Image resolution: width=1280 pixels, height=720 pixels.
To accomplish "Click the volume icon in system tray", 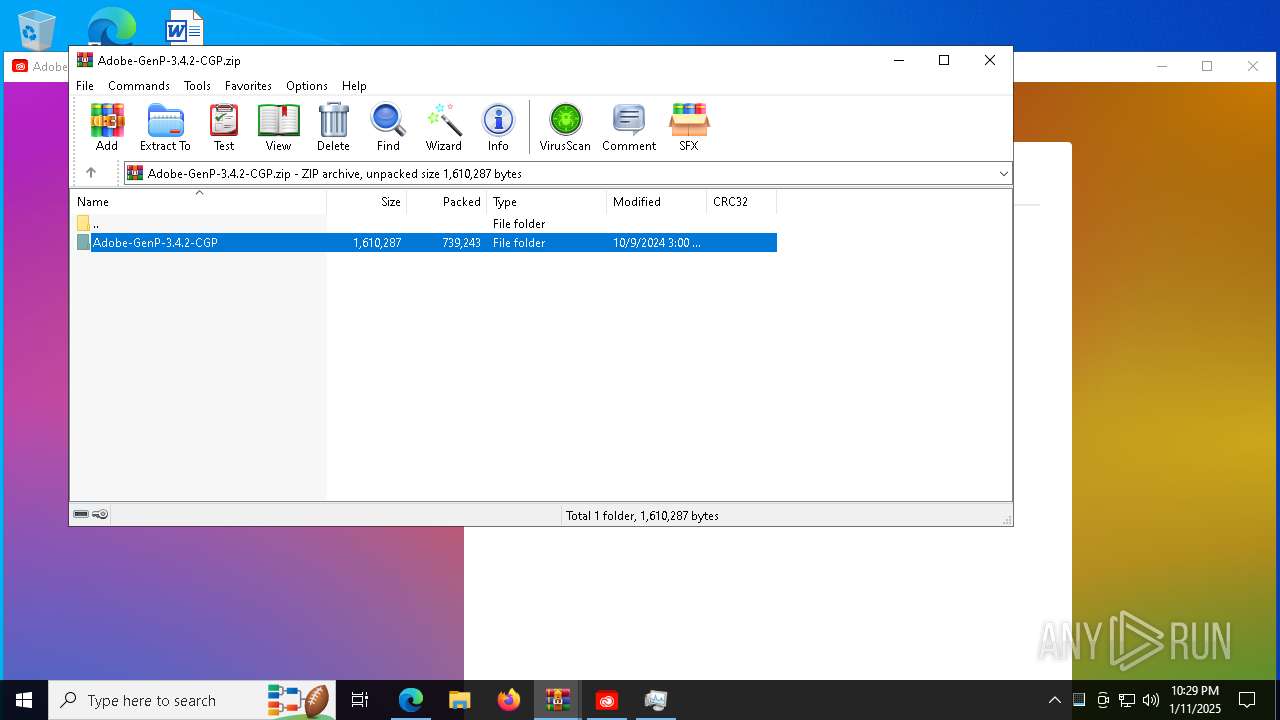I will pos(1151,700).
